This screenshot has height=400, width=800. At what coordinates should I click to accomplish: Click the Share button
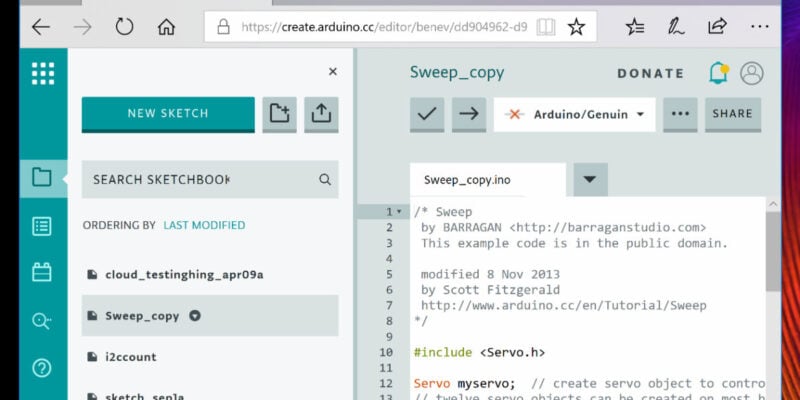[x=733, y=114]
